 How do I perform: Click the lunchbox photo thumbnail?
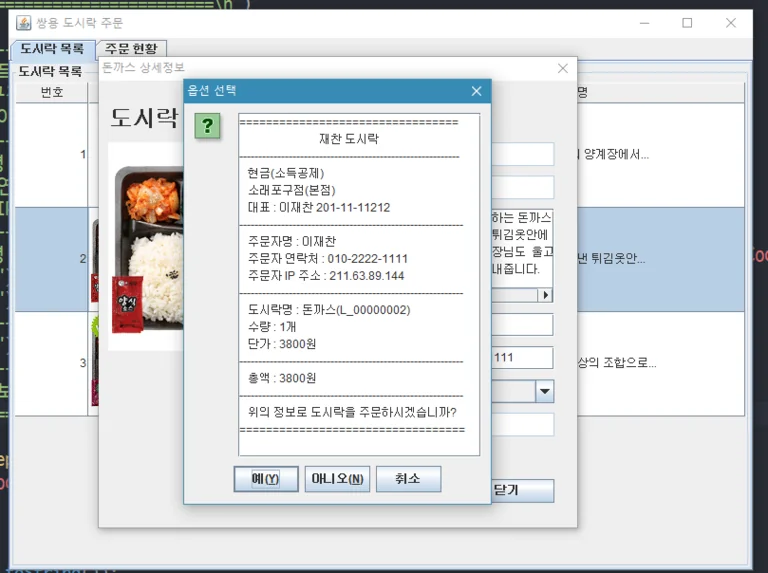(x=146, y=246)
